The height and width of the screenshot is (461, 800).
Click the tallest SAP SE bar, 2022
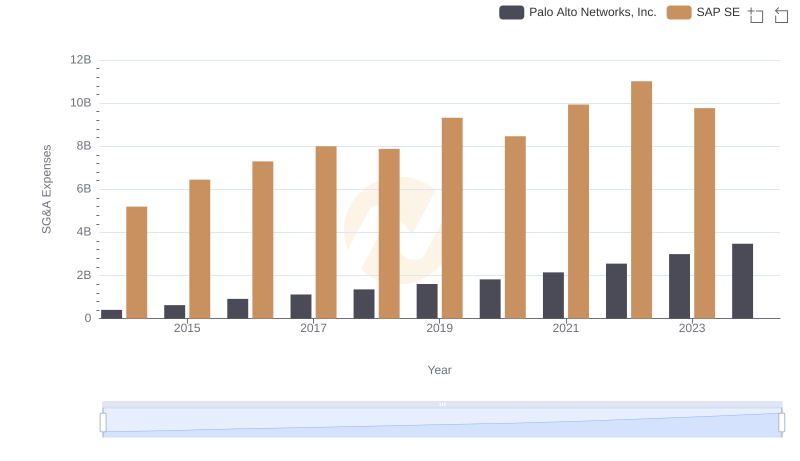(641, 200)
